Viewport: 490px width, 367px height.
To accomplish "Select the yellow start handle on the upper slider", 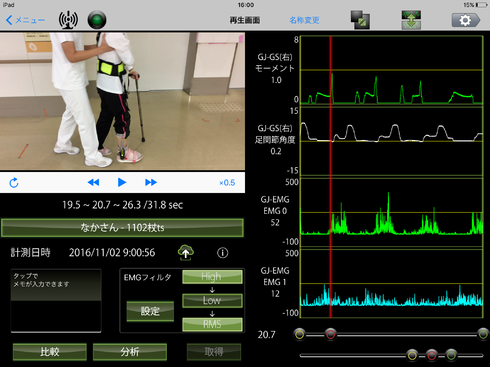I will tap(299, 334).
